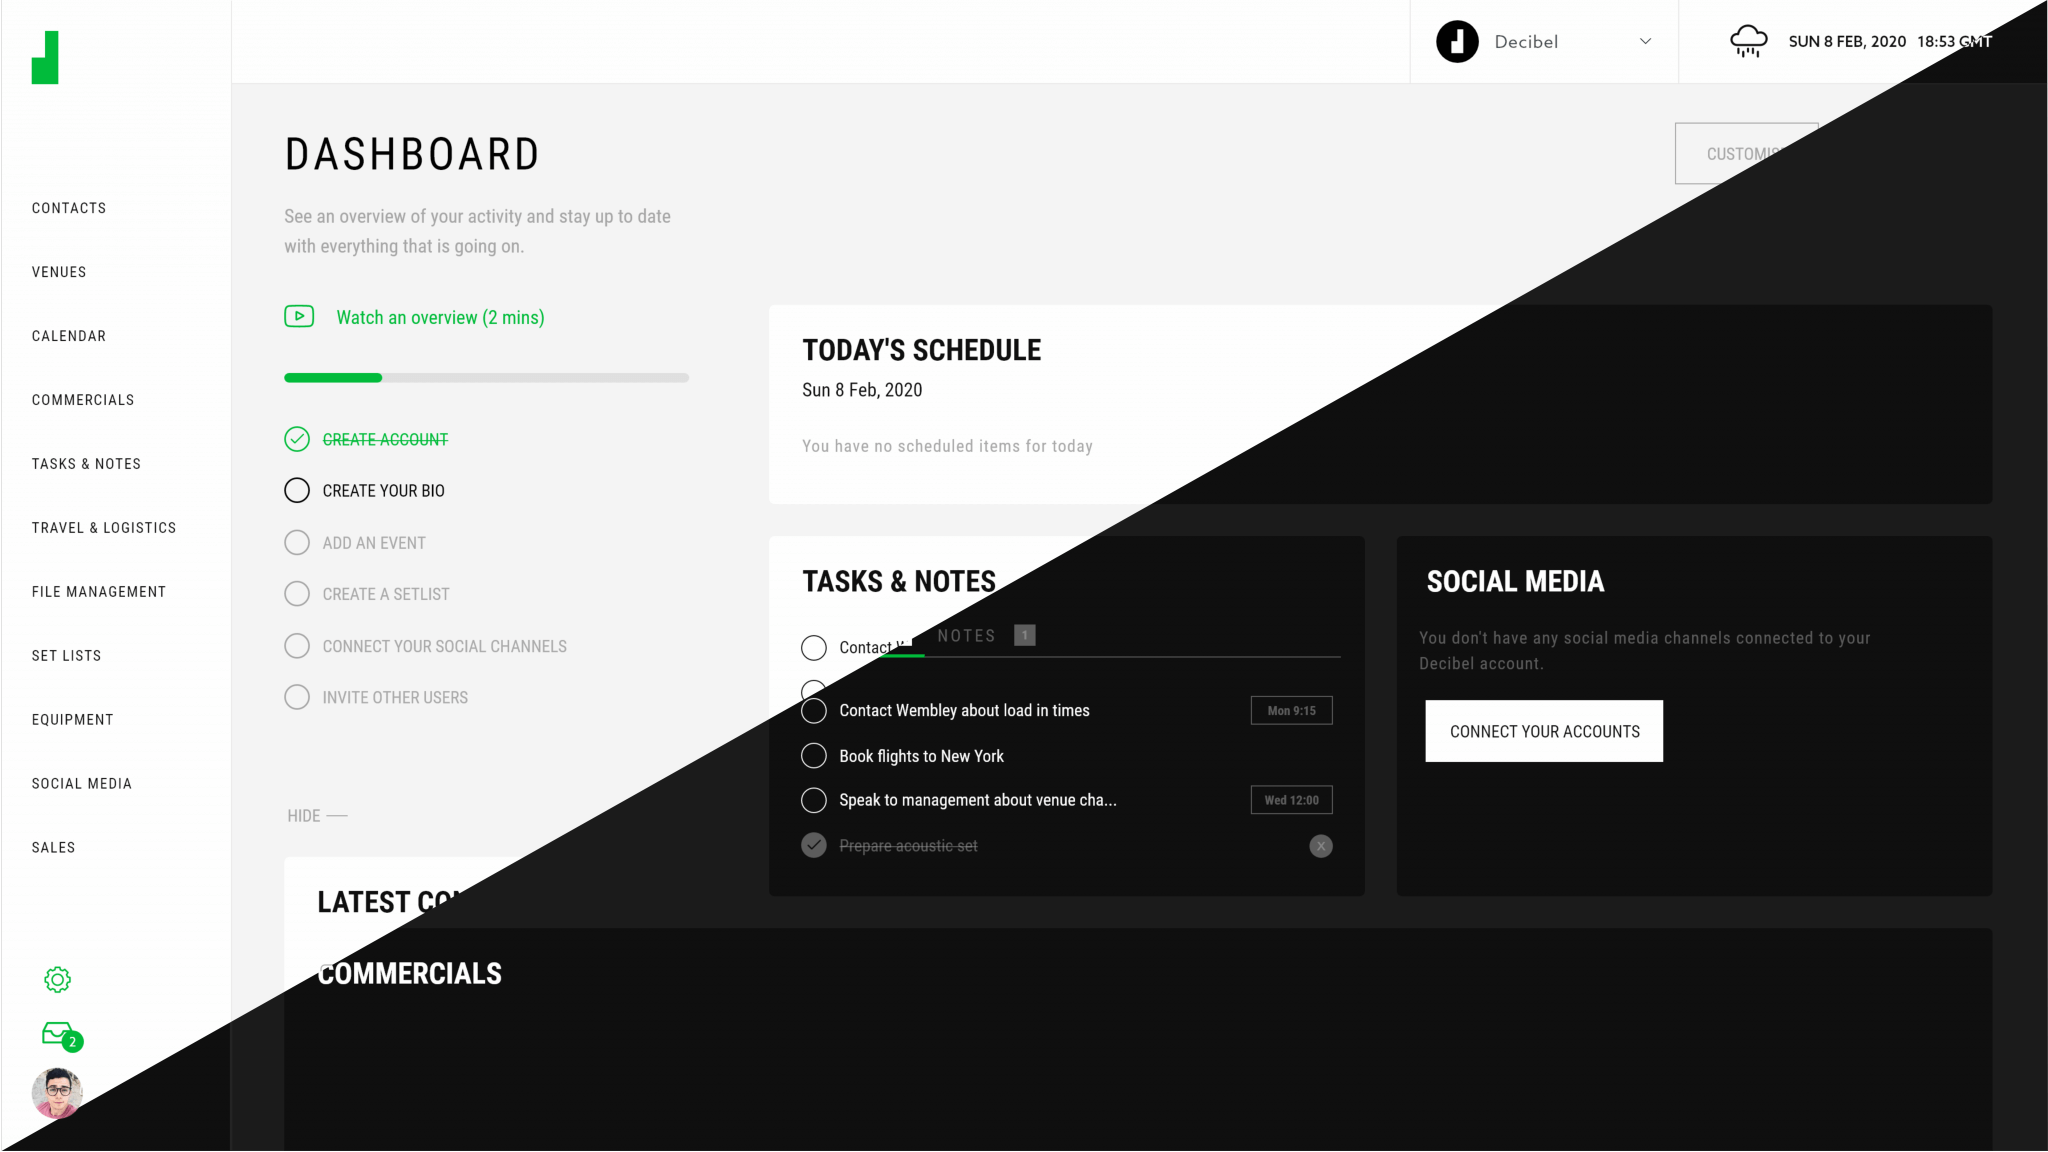Open Settings gear icon

(58, 979)
